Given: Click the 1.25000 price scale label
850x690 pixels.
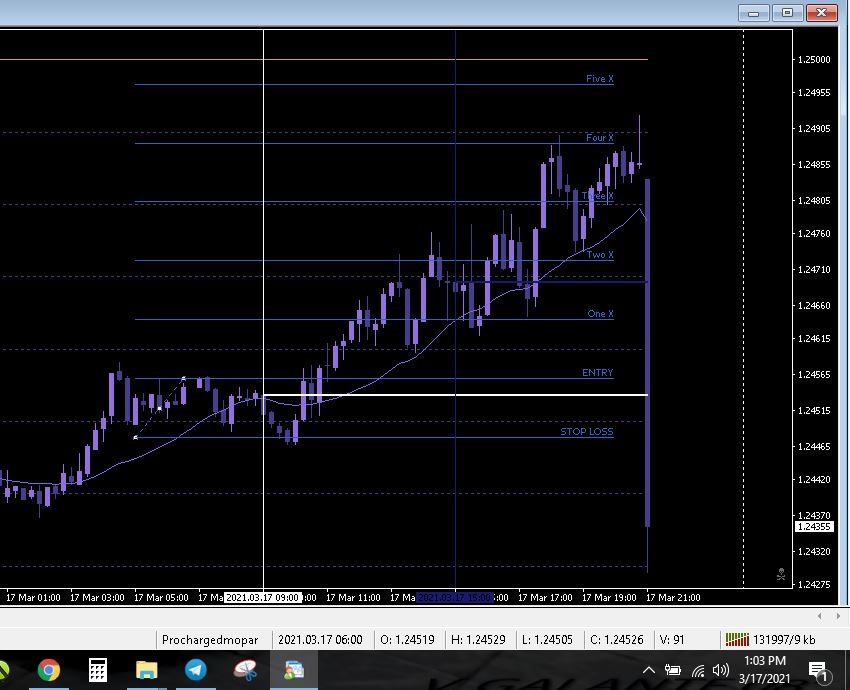Looking at the screenshot, I should pyautogui.click(x=814, y=60).
